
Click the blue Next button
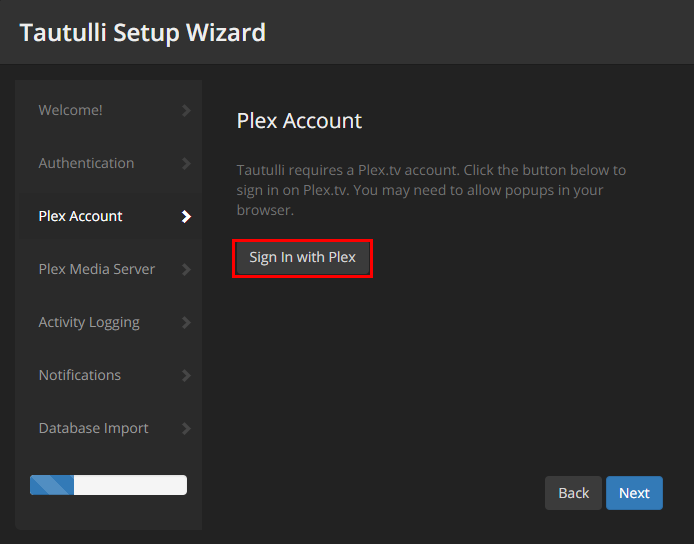(634, 493)
